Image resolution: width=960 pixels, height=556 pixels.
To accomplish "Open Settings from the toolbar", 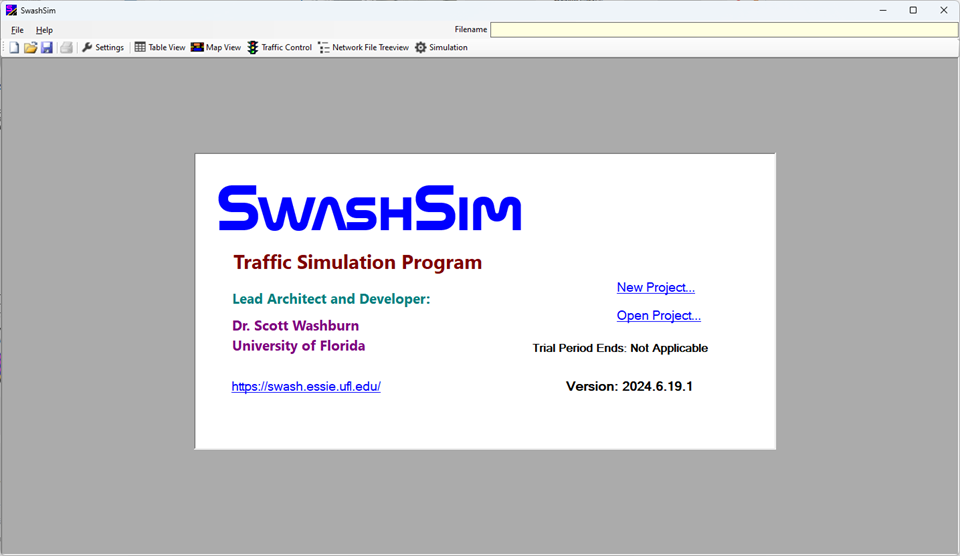I will (103, 47).
